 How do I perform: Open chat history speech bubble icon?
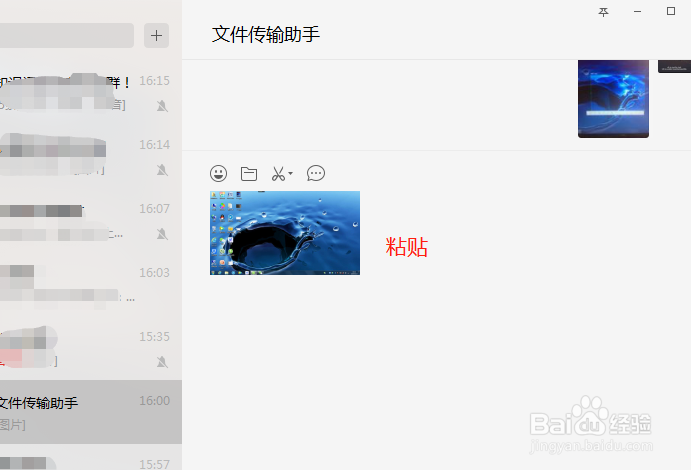click(x=316, y=173)
